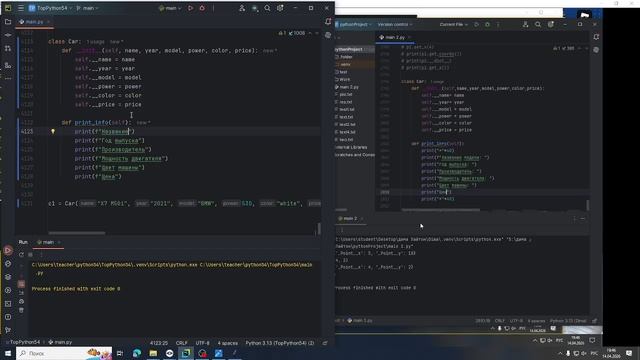
Task: Open Notifications bell in left IDE
Action: (x=328, y=22)
